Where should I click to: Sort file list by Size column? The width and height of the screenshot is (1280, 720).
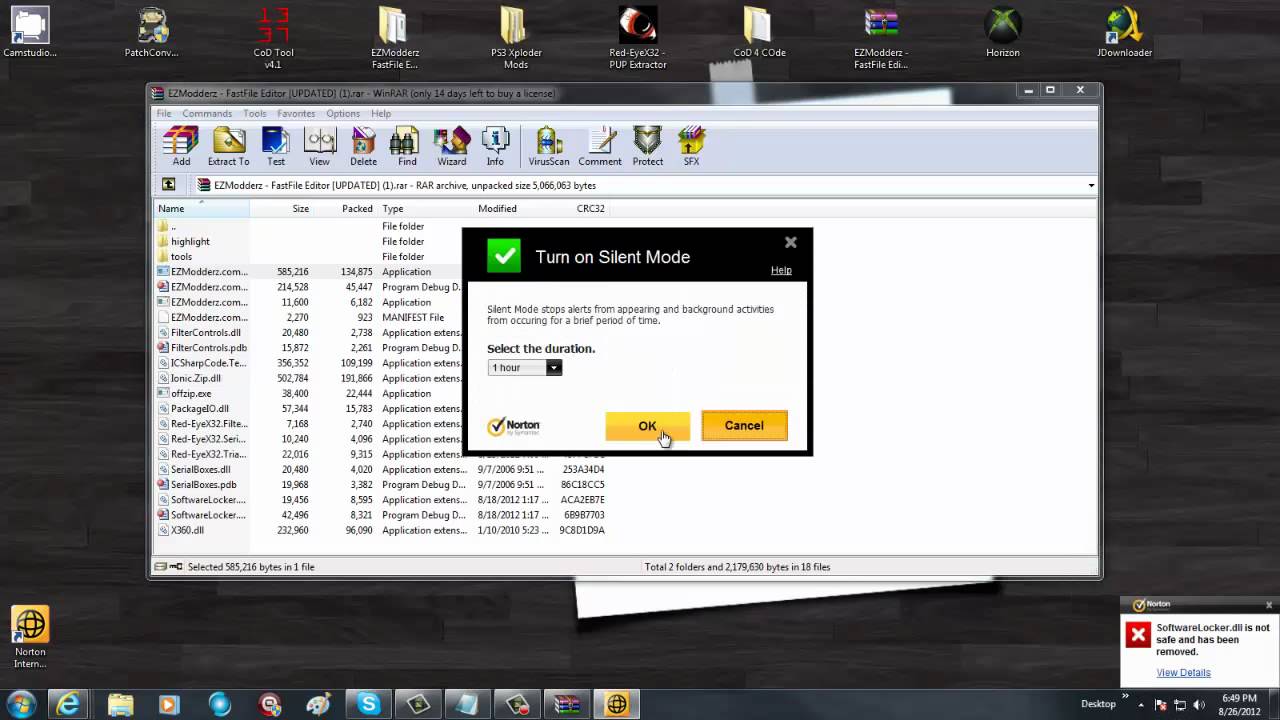[282, 208]
